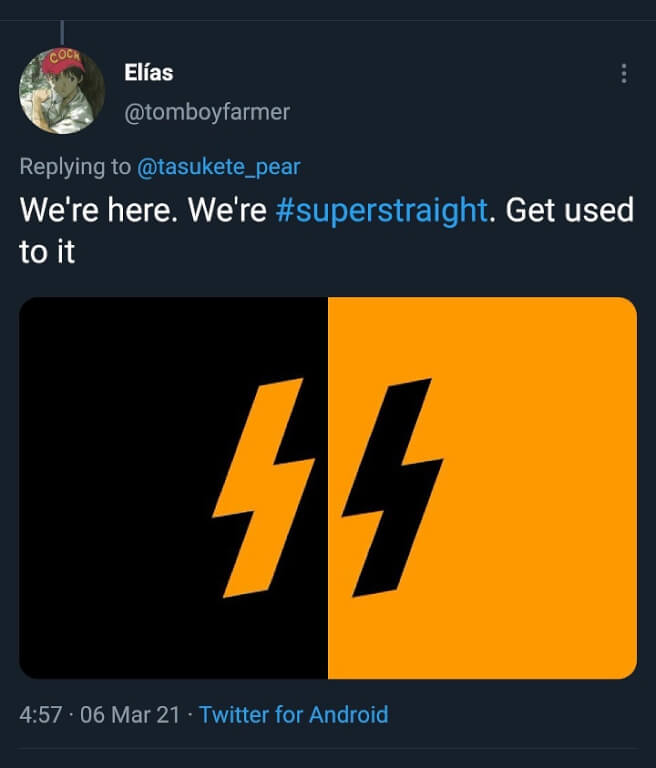656x768 pixels.
Task: Click the divider below the timestamp row
Action: [x=328, y=748]
